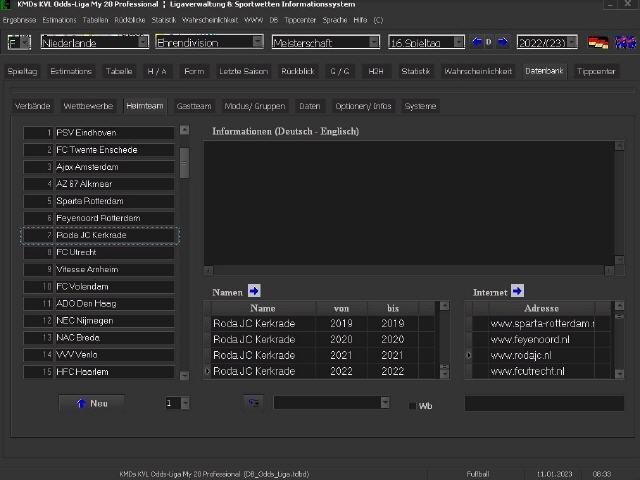Image resolution: width=640 pixels, height=480 pixels.
Task: Open the Hilfe menu
Action: (x=360, y=20)
